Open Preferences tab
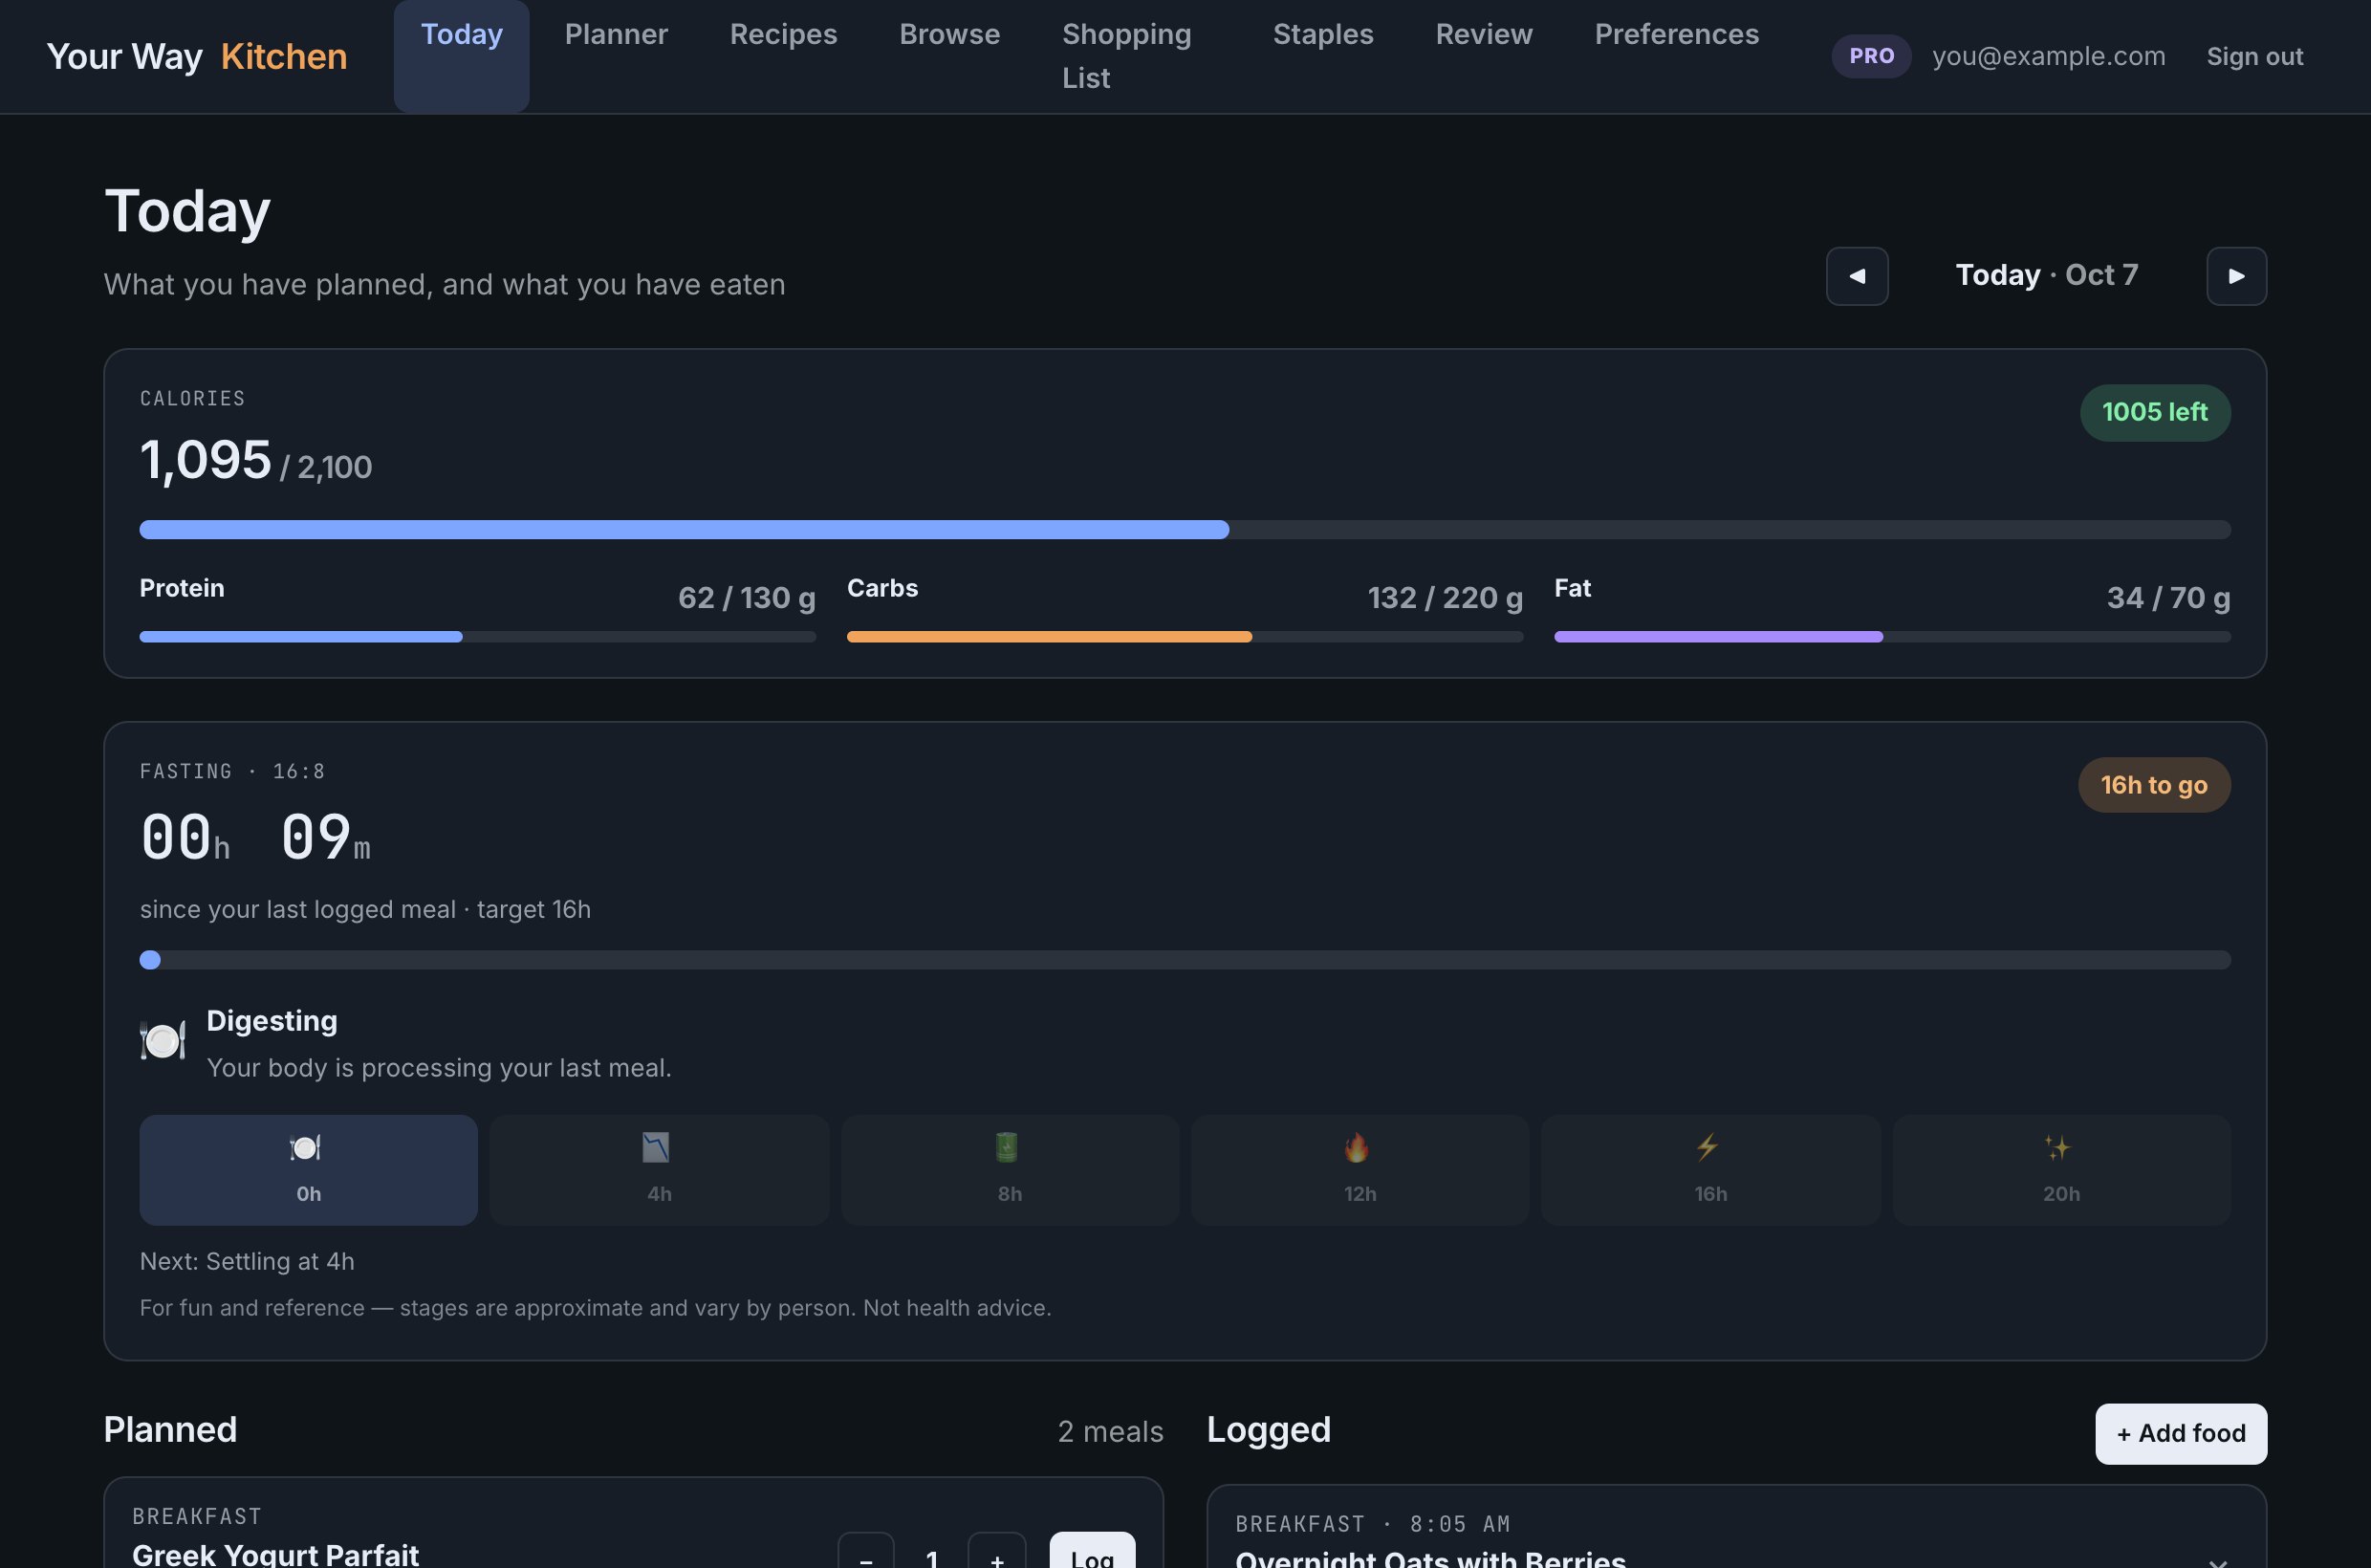Viewport: 2371px width, 1568px height. [1676, 34]
